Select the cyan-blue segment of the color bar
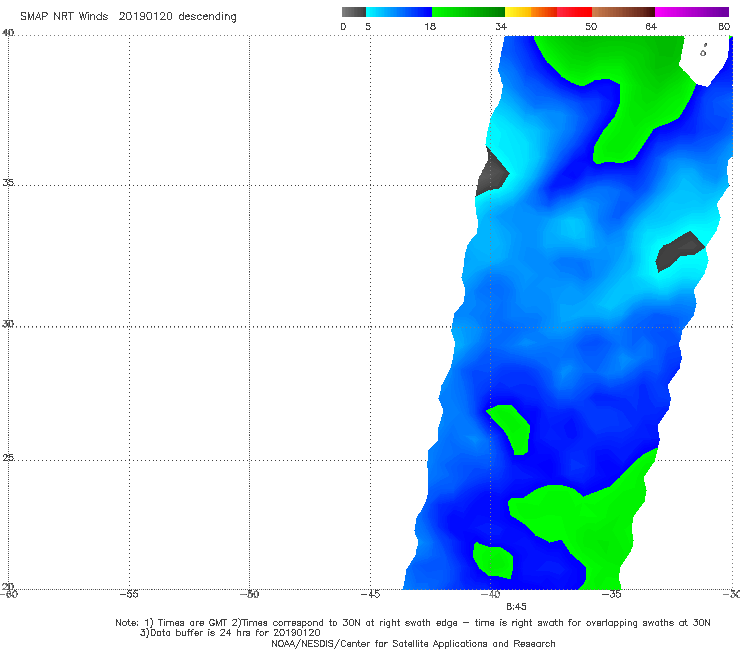The image size is (740, 650). click(399, 12)
